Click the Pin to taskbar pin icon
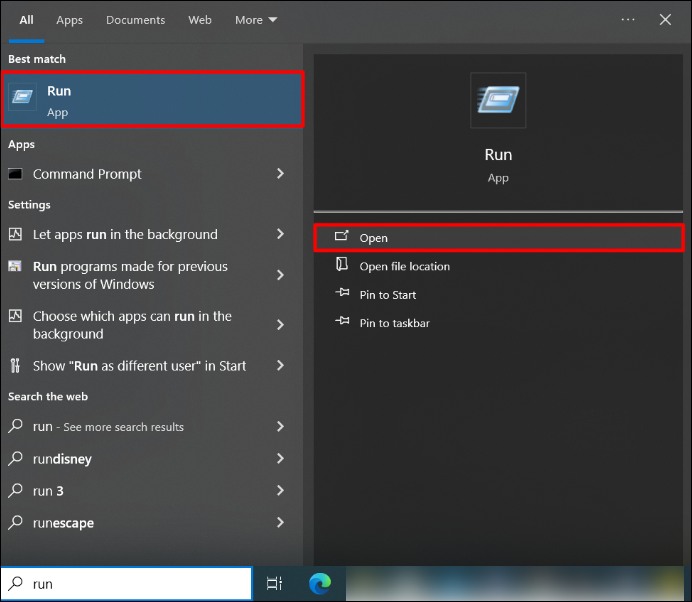Image resolution: width=692 pixels, height=602 pixels. (x=342, y=323)
